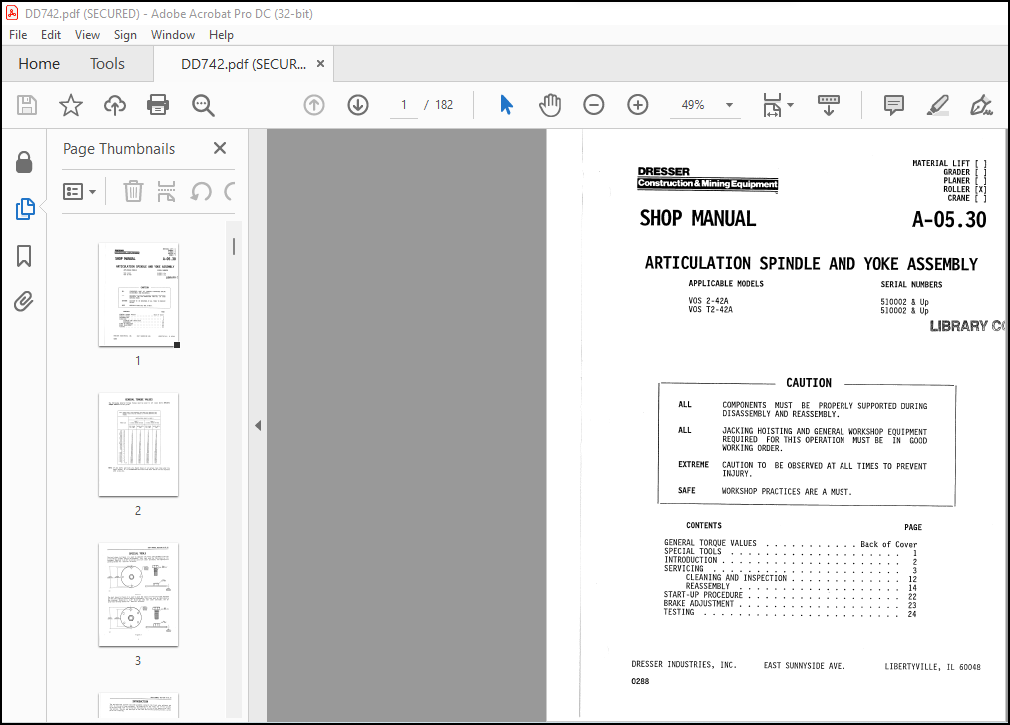This screenshot has height=725, width=1010.
Task: Click the 'Page Thumbnails' panel title
Action: [x=119, y=149]
